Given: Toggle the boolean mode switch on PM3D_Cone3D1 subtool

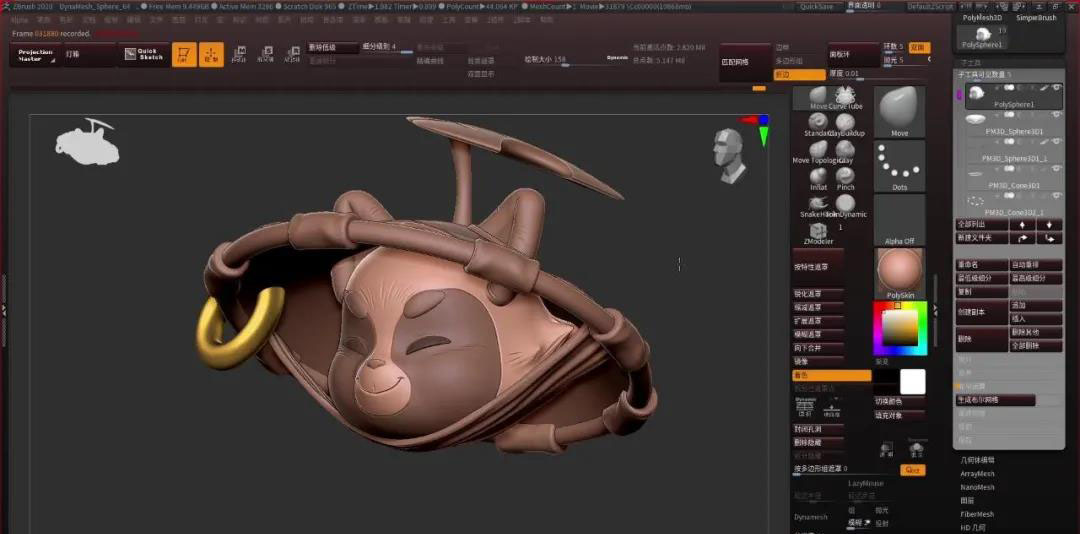Looking at the screenshot, I should coord(1009,168).
